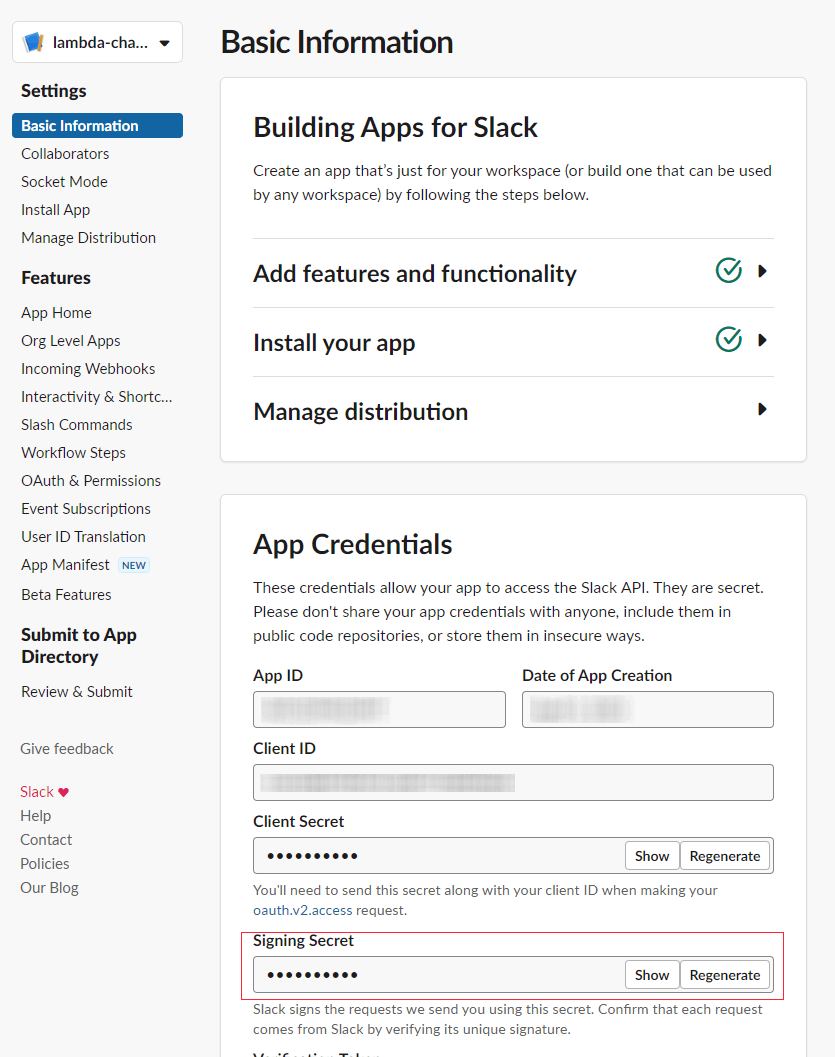Click the Building Apps for Slack heading
Viewport: 835px width, 1057px height.
pos(396,127)
